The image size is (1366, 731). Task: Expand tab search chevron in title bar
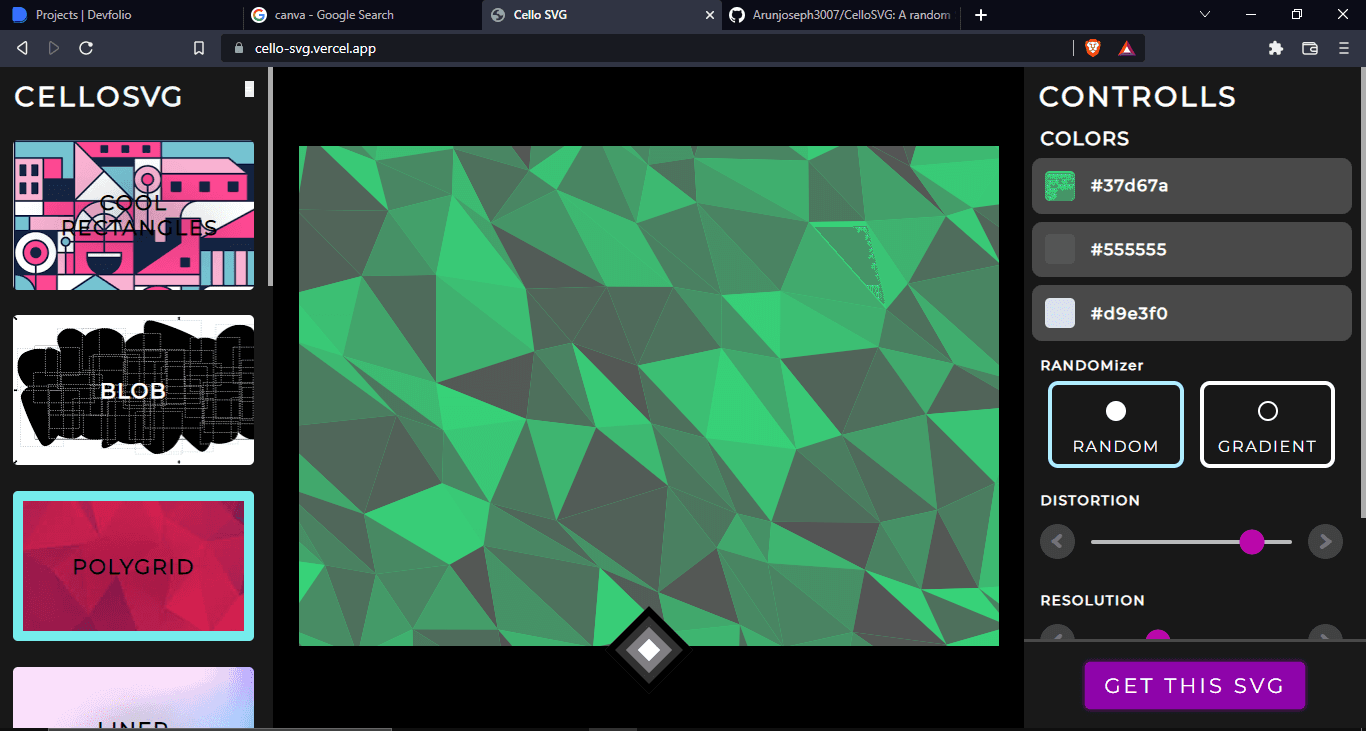[x=1205, y=14]
